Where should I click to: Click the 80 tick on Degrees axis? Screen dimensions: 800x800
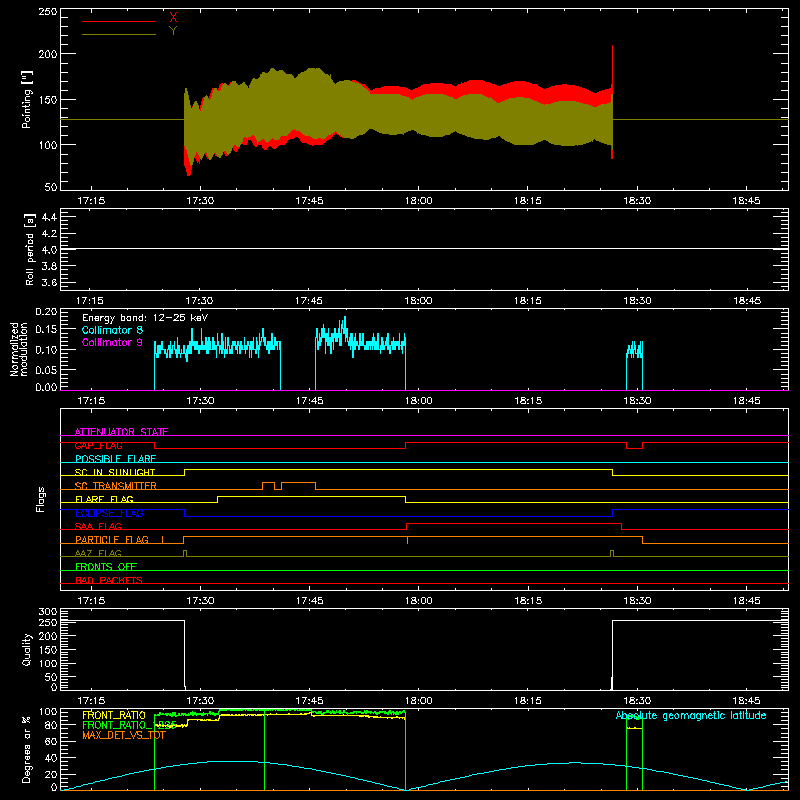tap(51, 724)
